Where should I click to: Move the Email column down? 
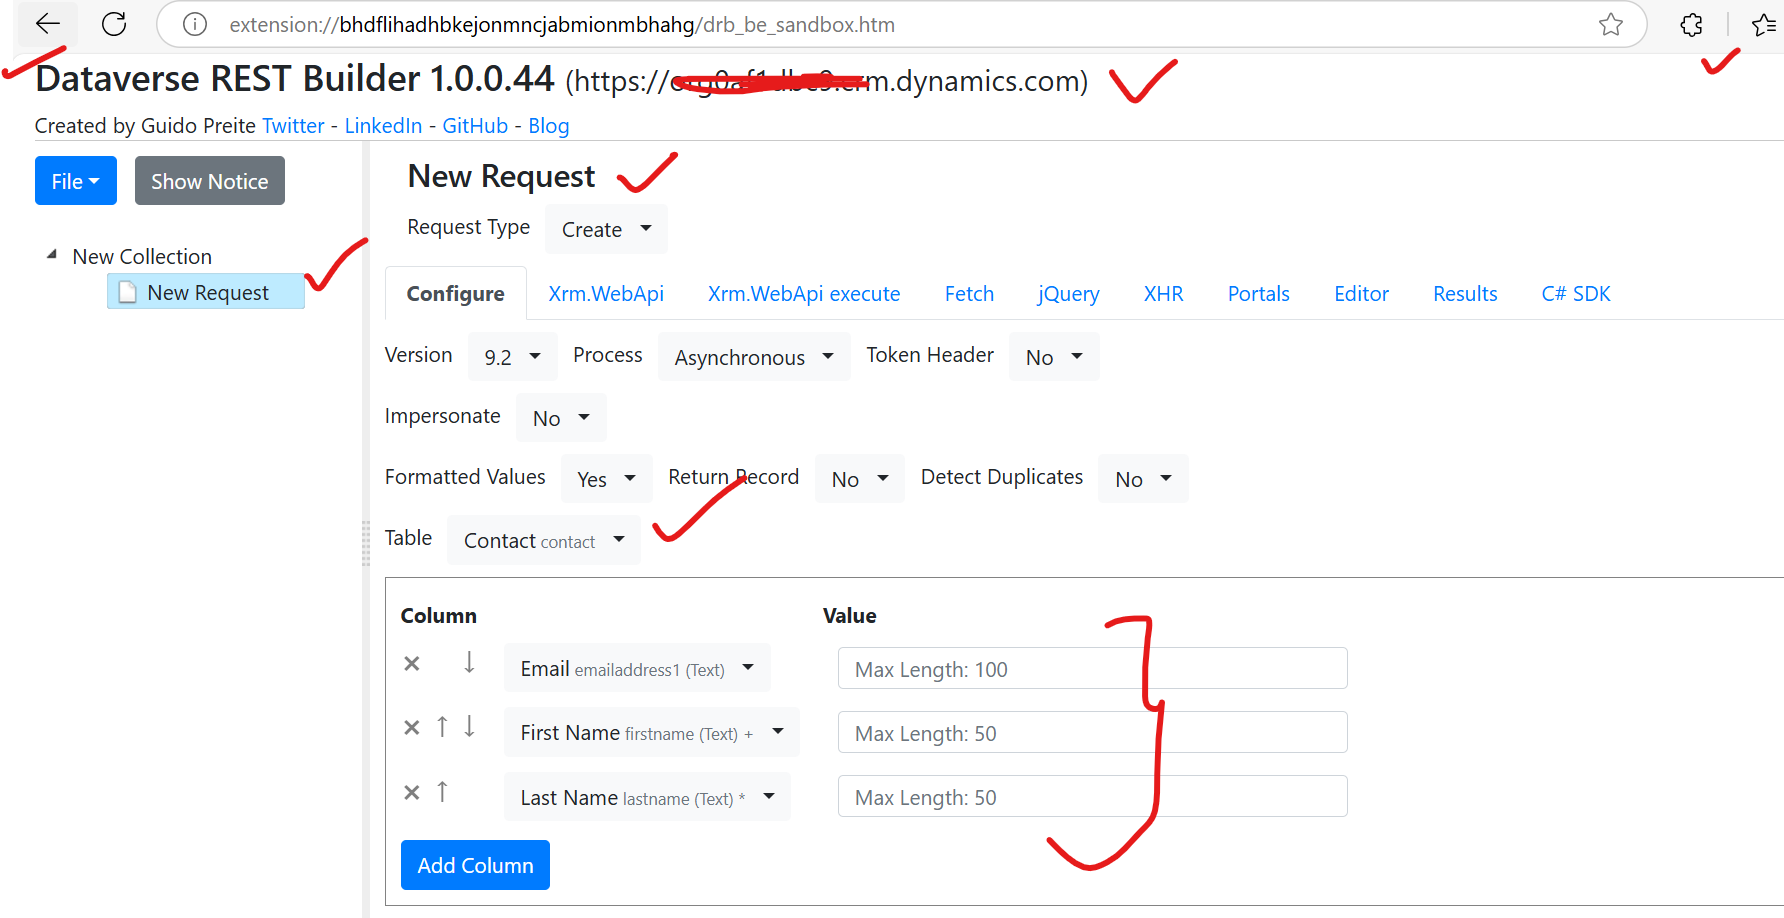click(x=469, y=663)
